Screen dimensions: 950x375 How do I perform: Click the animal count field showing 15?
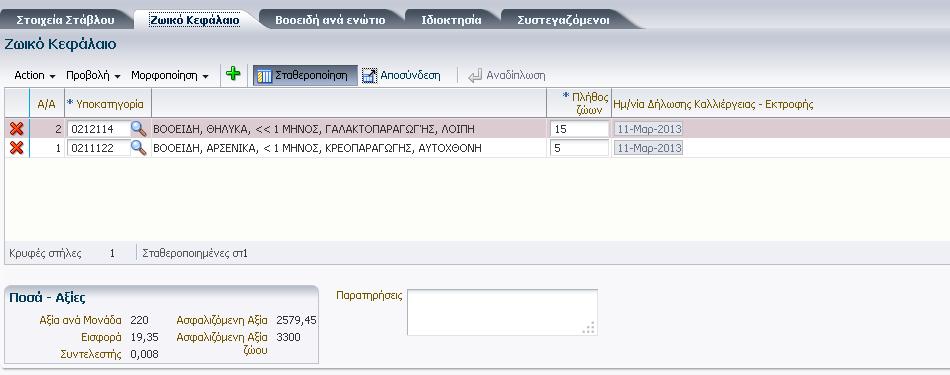579,129
